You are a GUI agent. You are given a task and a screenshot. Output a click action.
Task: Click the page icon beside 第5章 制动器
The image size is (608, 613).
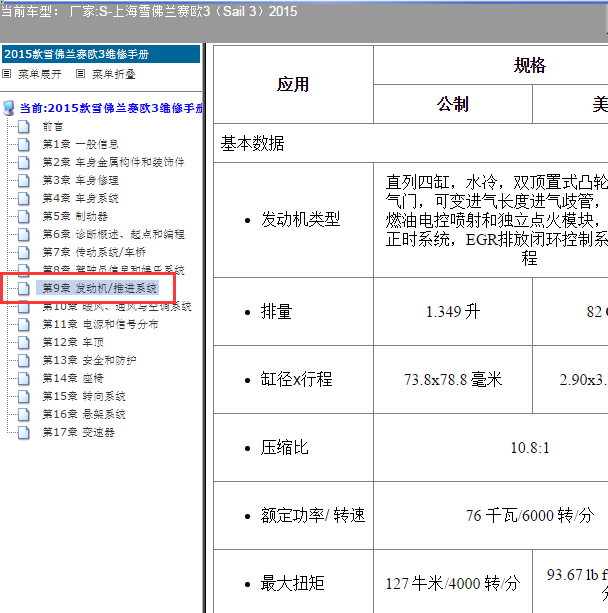[x=23, y=216]
